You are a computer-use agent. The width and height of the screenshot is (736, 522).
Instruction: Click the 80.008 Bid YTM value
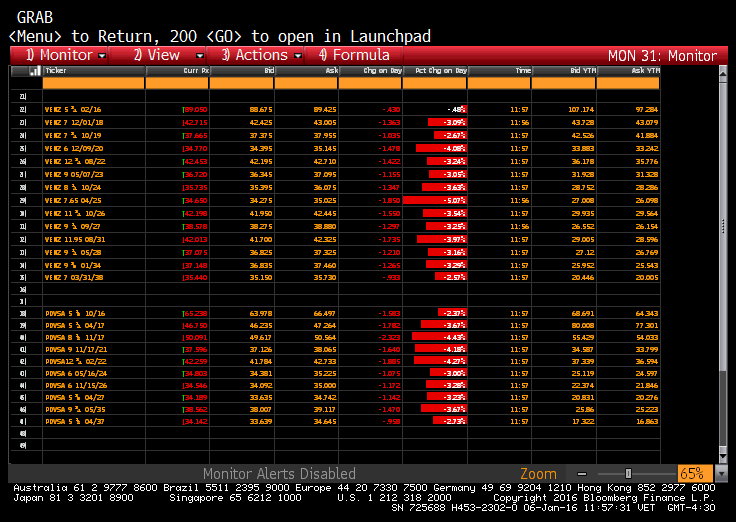[x=583, y=325]
